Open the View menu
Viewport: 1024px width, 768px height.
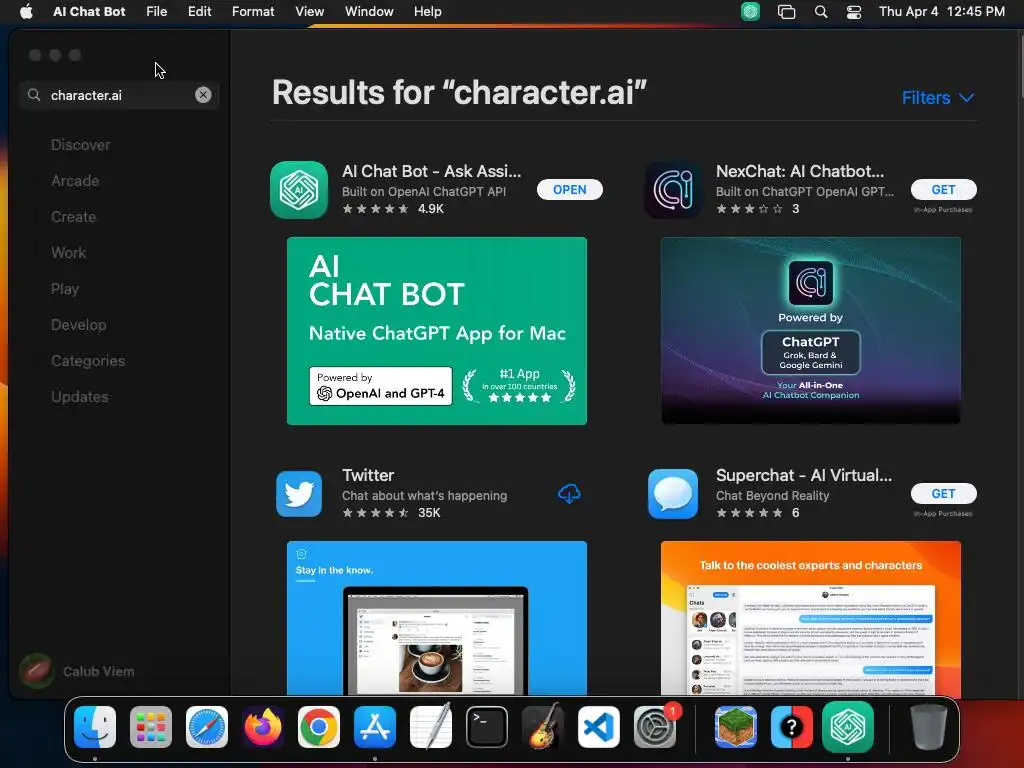click(309, 12)
